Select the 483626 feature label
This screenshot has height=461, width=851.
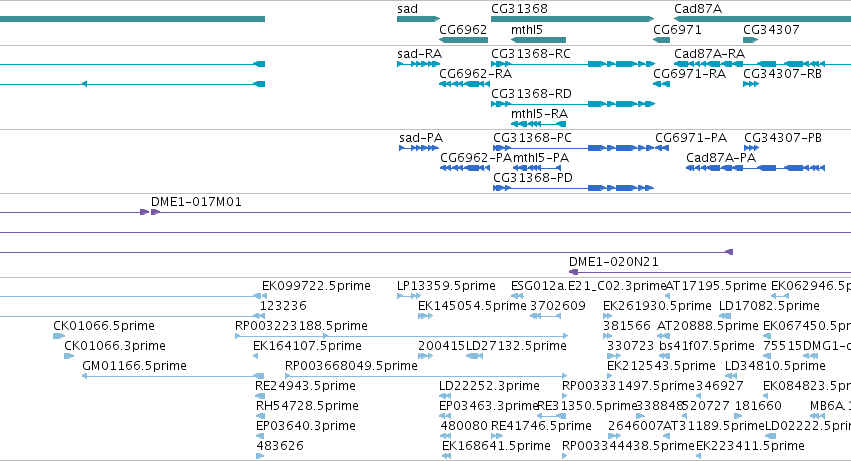pos(280,446)
